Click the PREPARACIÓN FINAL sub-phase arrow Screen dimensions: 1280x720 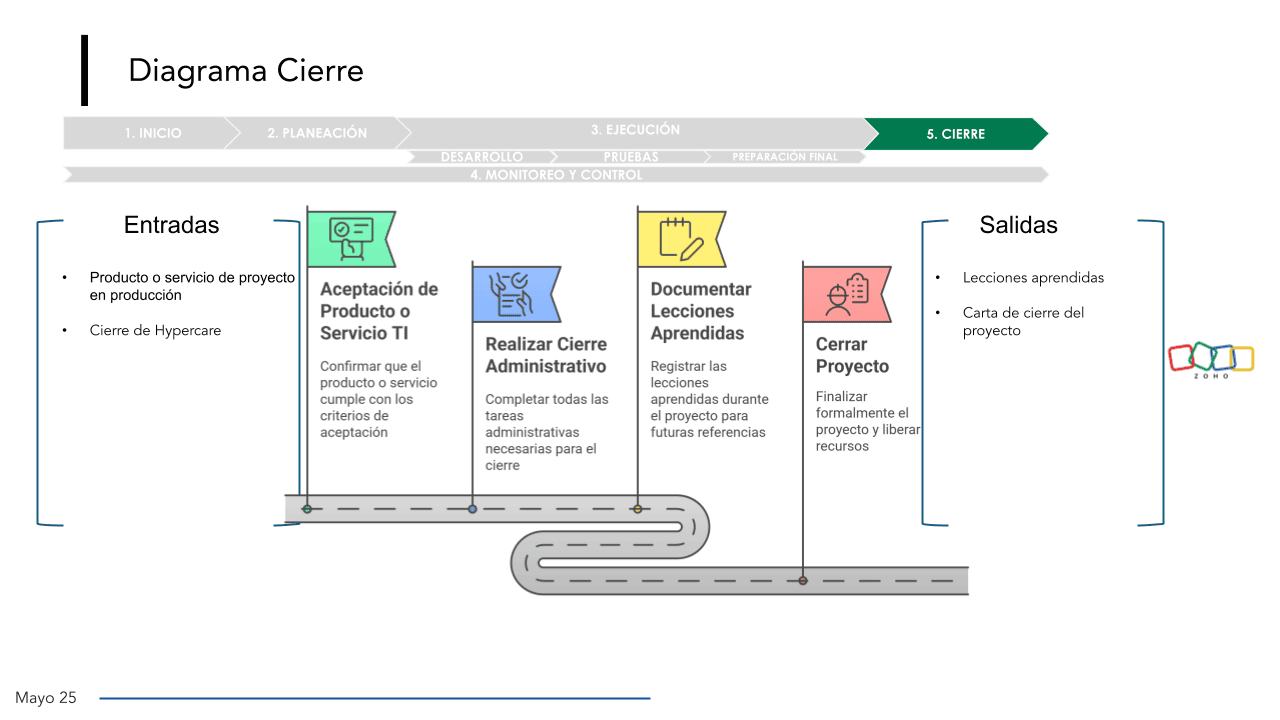point(784,157)
